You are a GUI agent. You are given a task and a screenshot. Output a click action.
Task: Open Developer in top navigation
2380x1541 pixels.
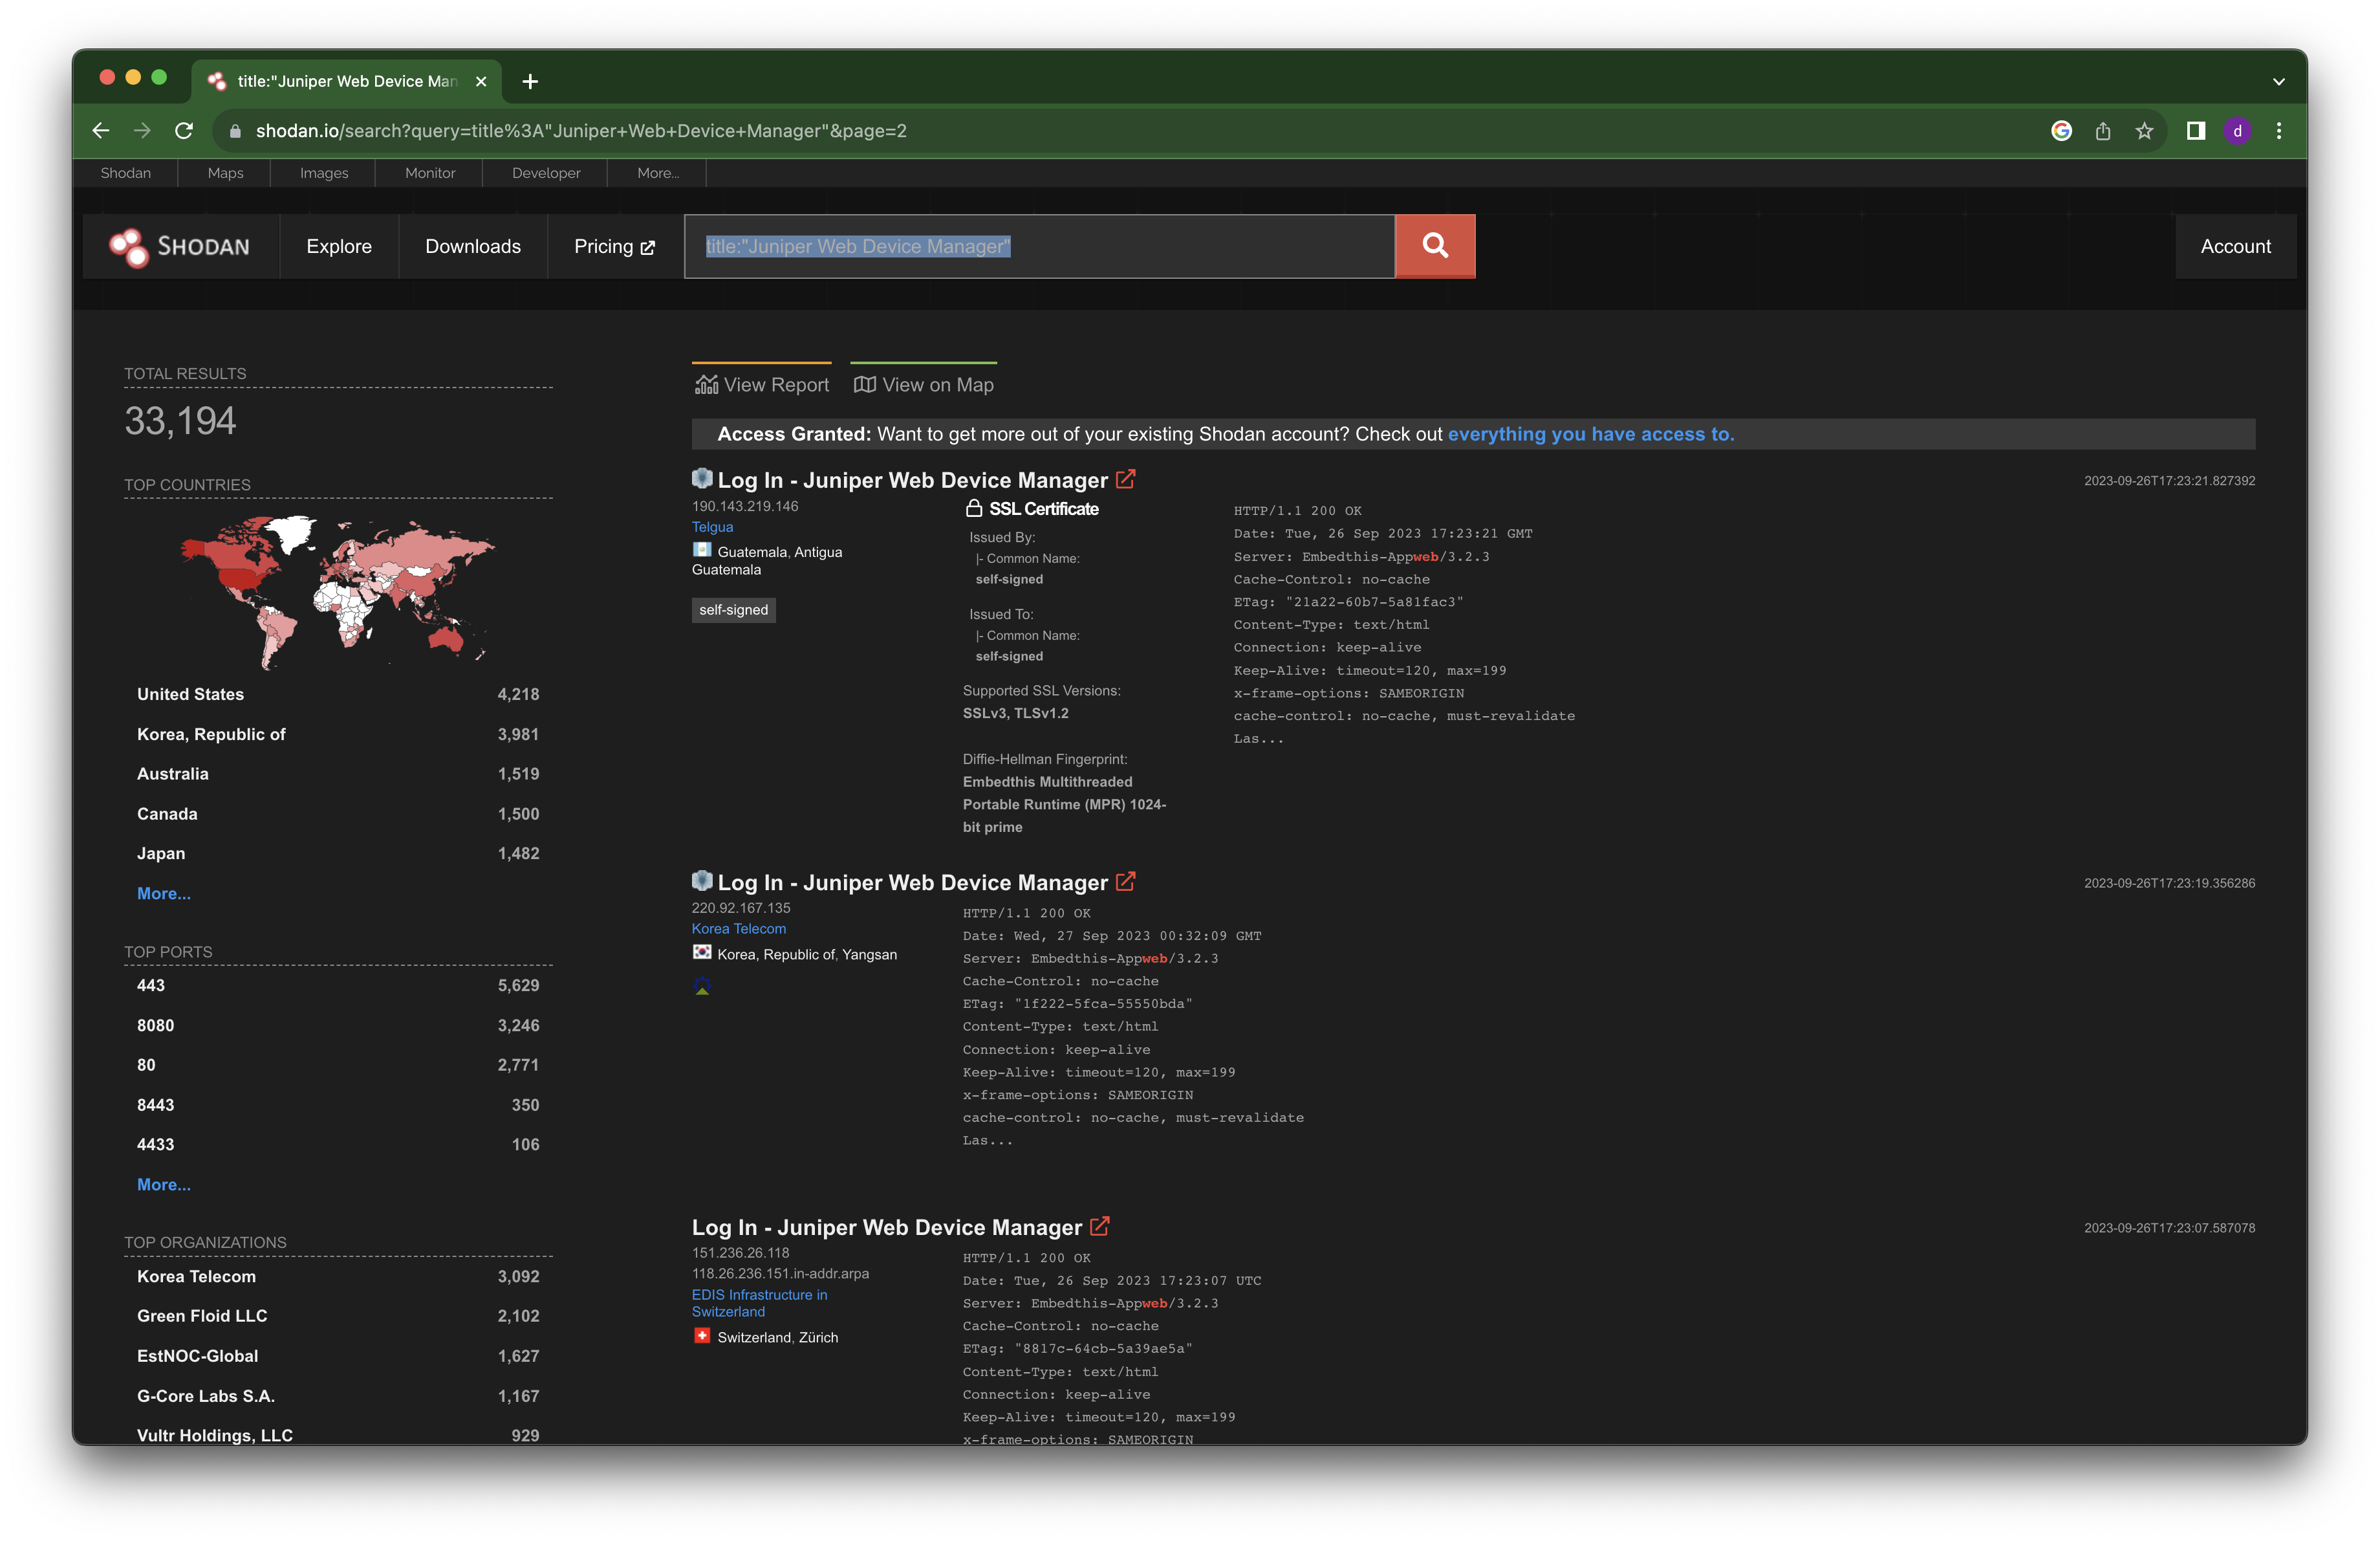click(x=546, y=173)
